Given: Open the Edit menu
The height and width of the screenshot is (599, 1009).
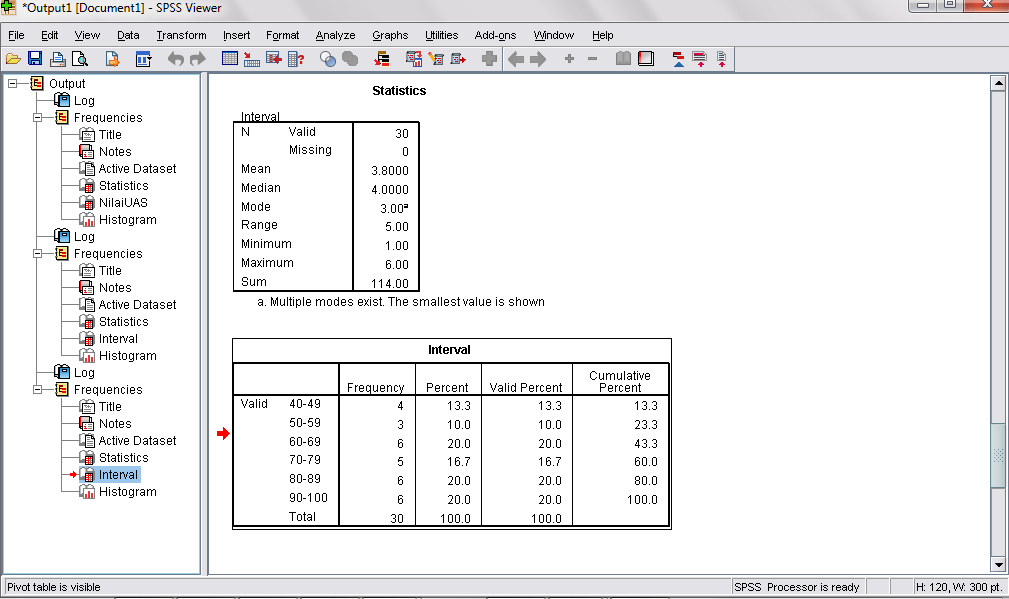Looking at the screenshot, I should 50,35.
